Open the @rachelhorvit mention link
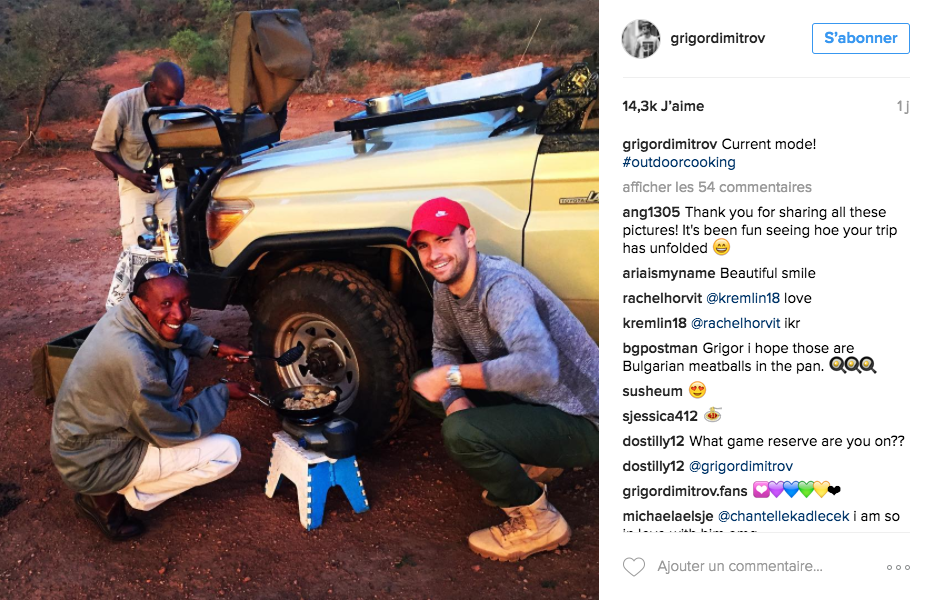 [x=736, y=323]
